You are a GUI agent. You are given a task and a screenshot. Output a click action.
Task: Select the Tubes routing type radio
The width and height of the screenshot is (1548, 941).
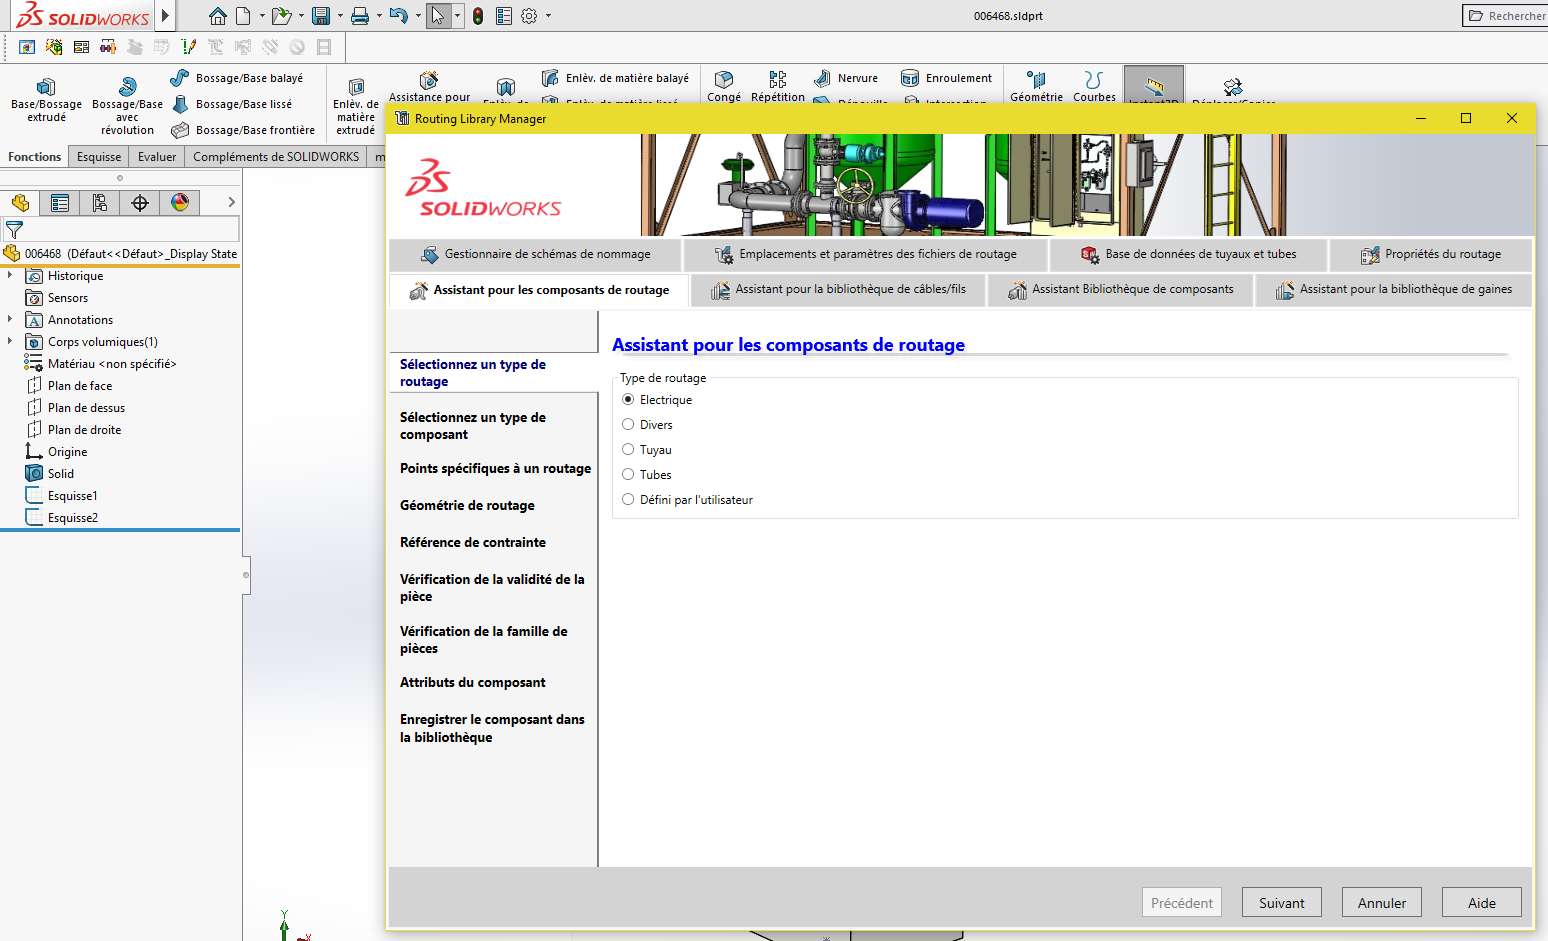pyautogui.click(x=628, y=474)
